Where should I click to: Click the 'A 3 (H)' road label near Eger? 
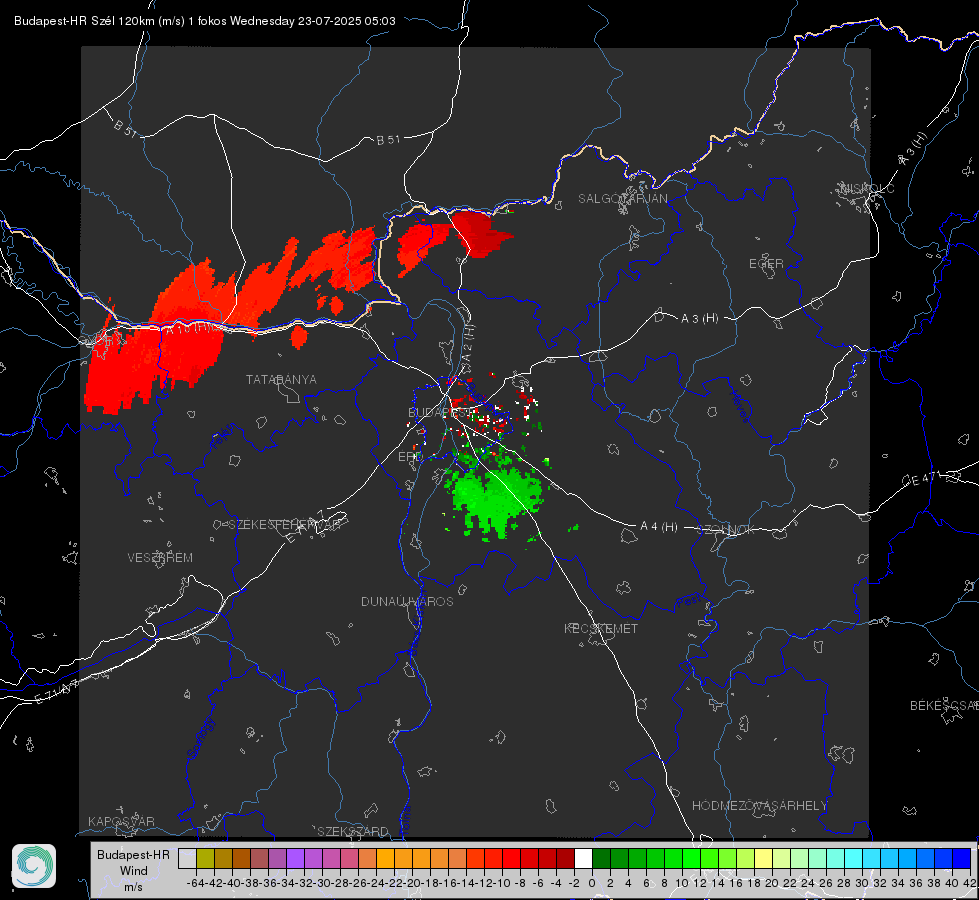[699, 319]
